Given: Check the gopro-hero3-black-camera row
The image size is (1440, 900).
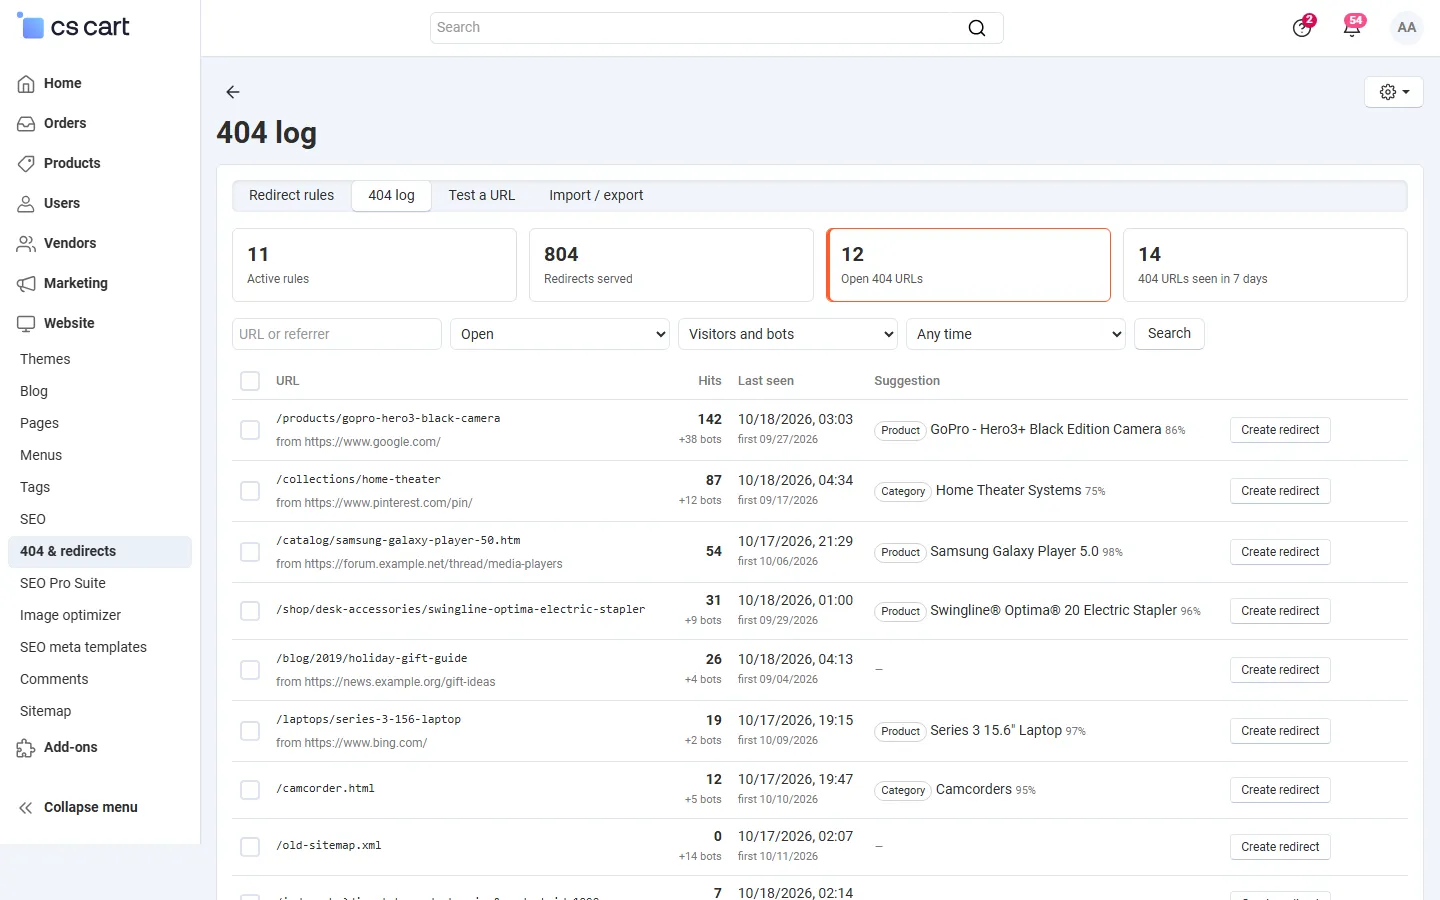Looking at the screenshot, I should pos(250,430).
